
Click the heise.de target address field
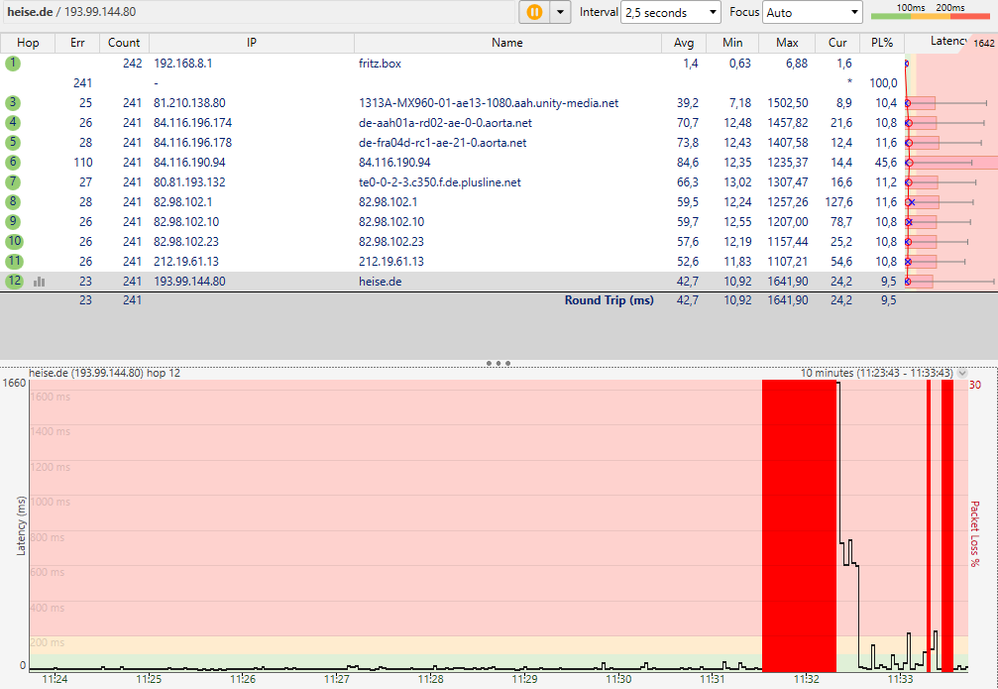click(258, 12)
